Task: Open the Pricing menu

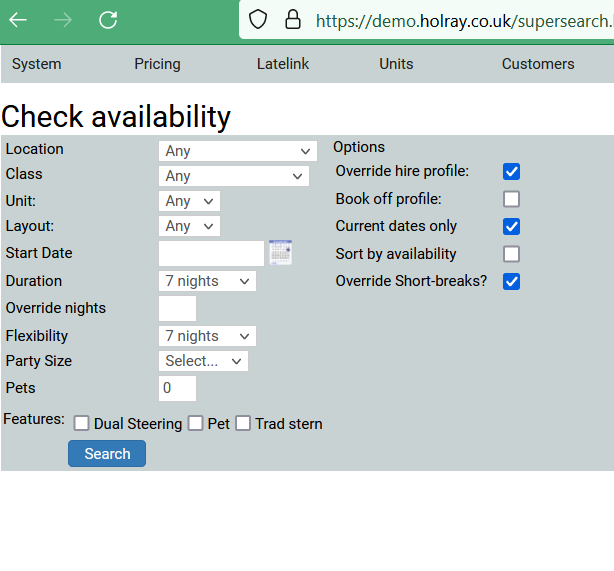Action: pyautogui.click(x=157, y=64)
